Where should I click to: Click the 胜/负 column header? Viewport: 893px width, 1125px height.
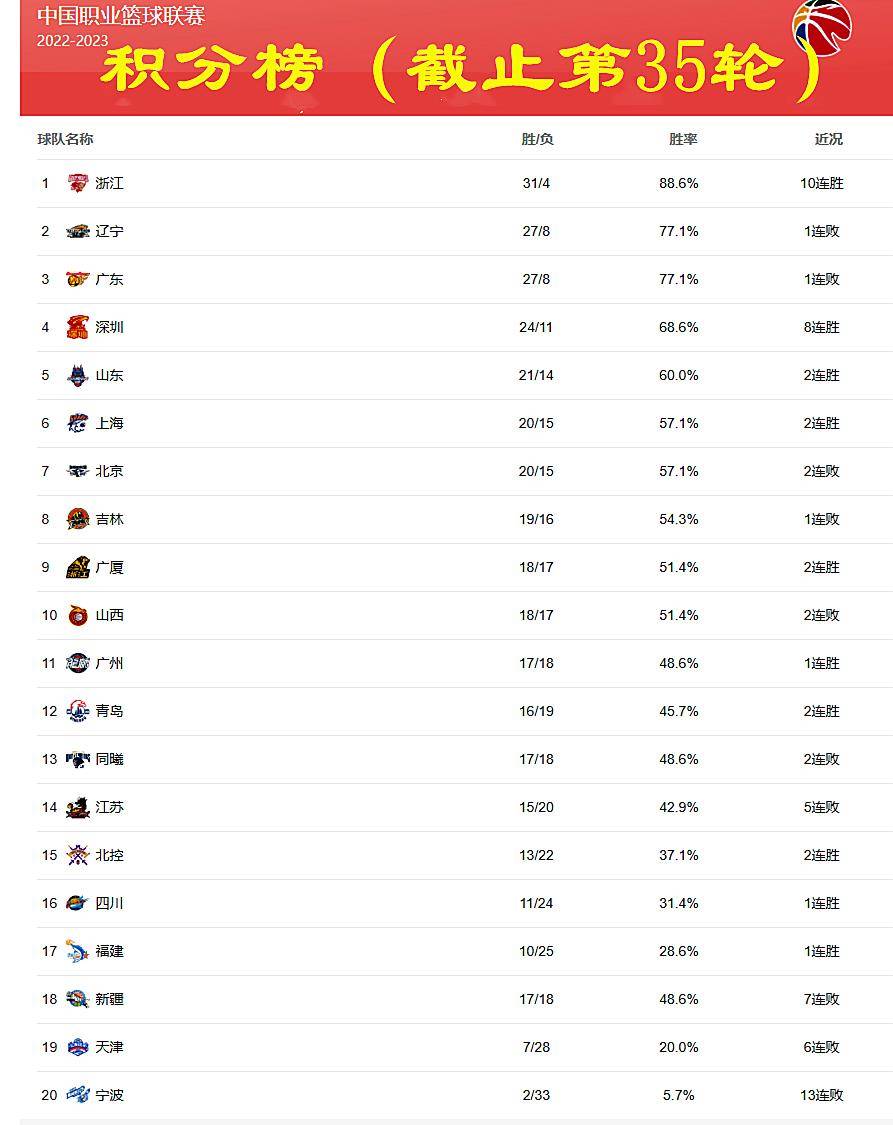pyautogui.click(x=537, y=139)
